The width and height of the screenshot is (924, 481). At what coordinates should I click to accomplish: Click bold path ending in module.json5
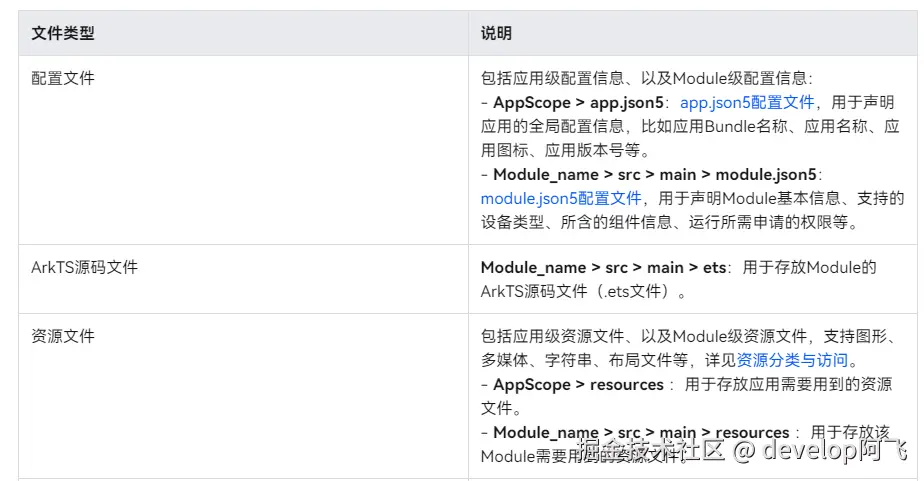pyautogui.click(x=655, y=174)
